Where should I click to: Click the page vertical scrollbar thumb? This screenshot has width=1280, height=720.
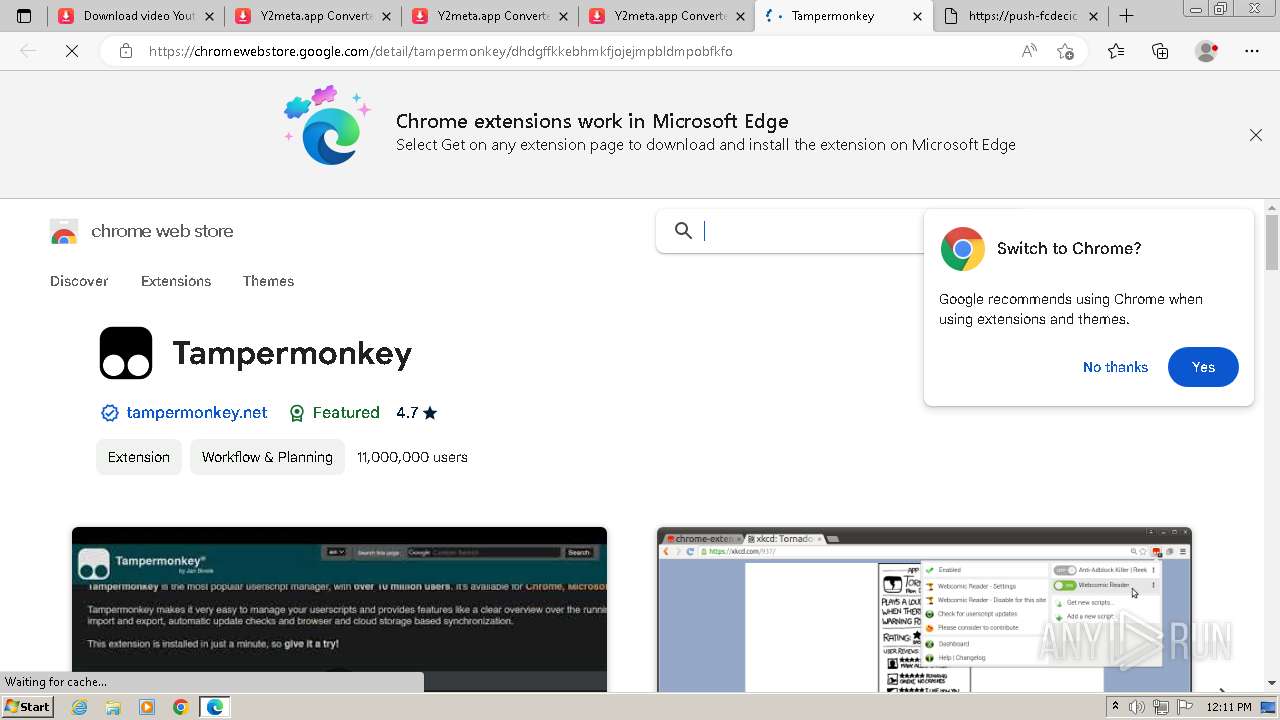pos(1272,243)
